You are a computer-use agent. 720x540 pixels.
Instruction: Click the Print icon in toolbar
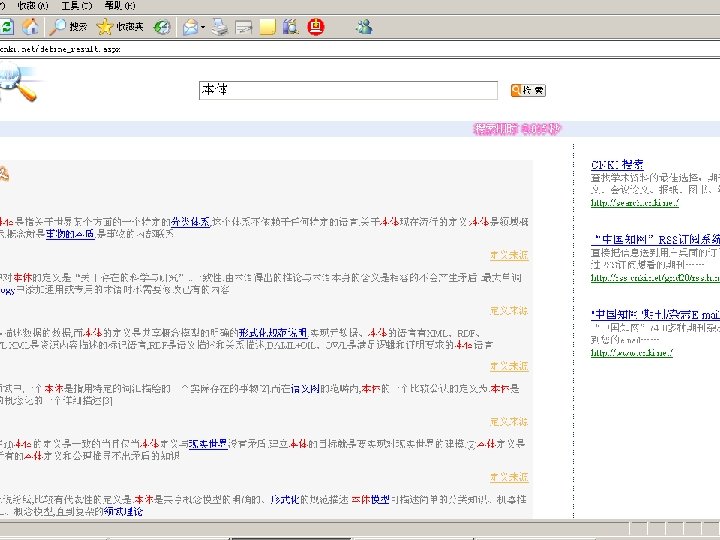[220, 27]
